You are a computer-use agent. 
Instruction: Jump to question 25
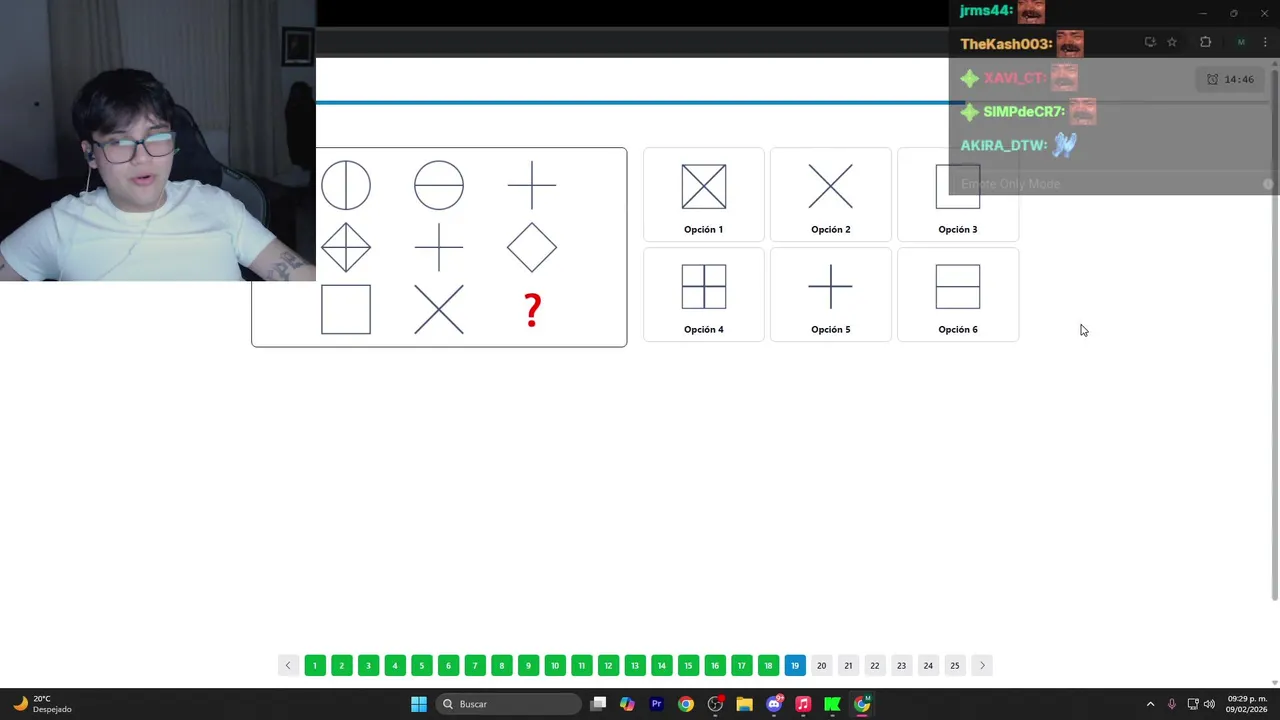tap(955, 665)
